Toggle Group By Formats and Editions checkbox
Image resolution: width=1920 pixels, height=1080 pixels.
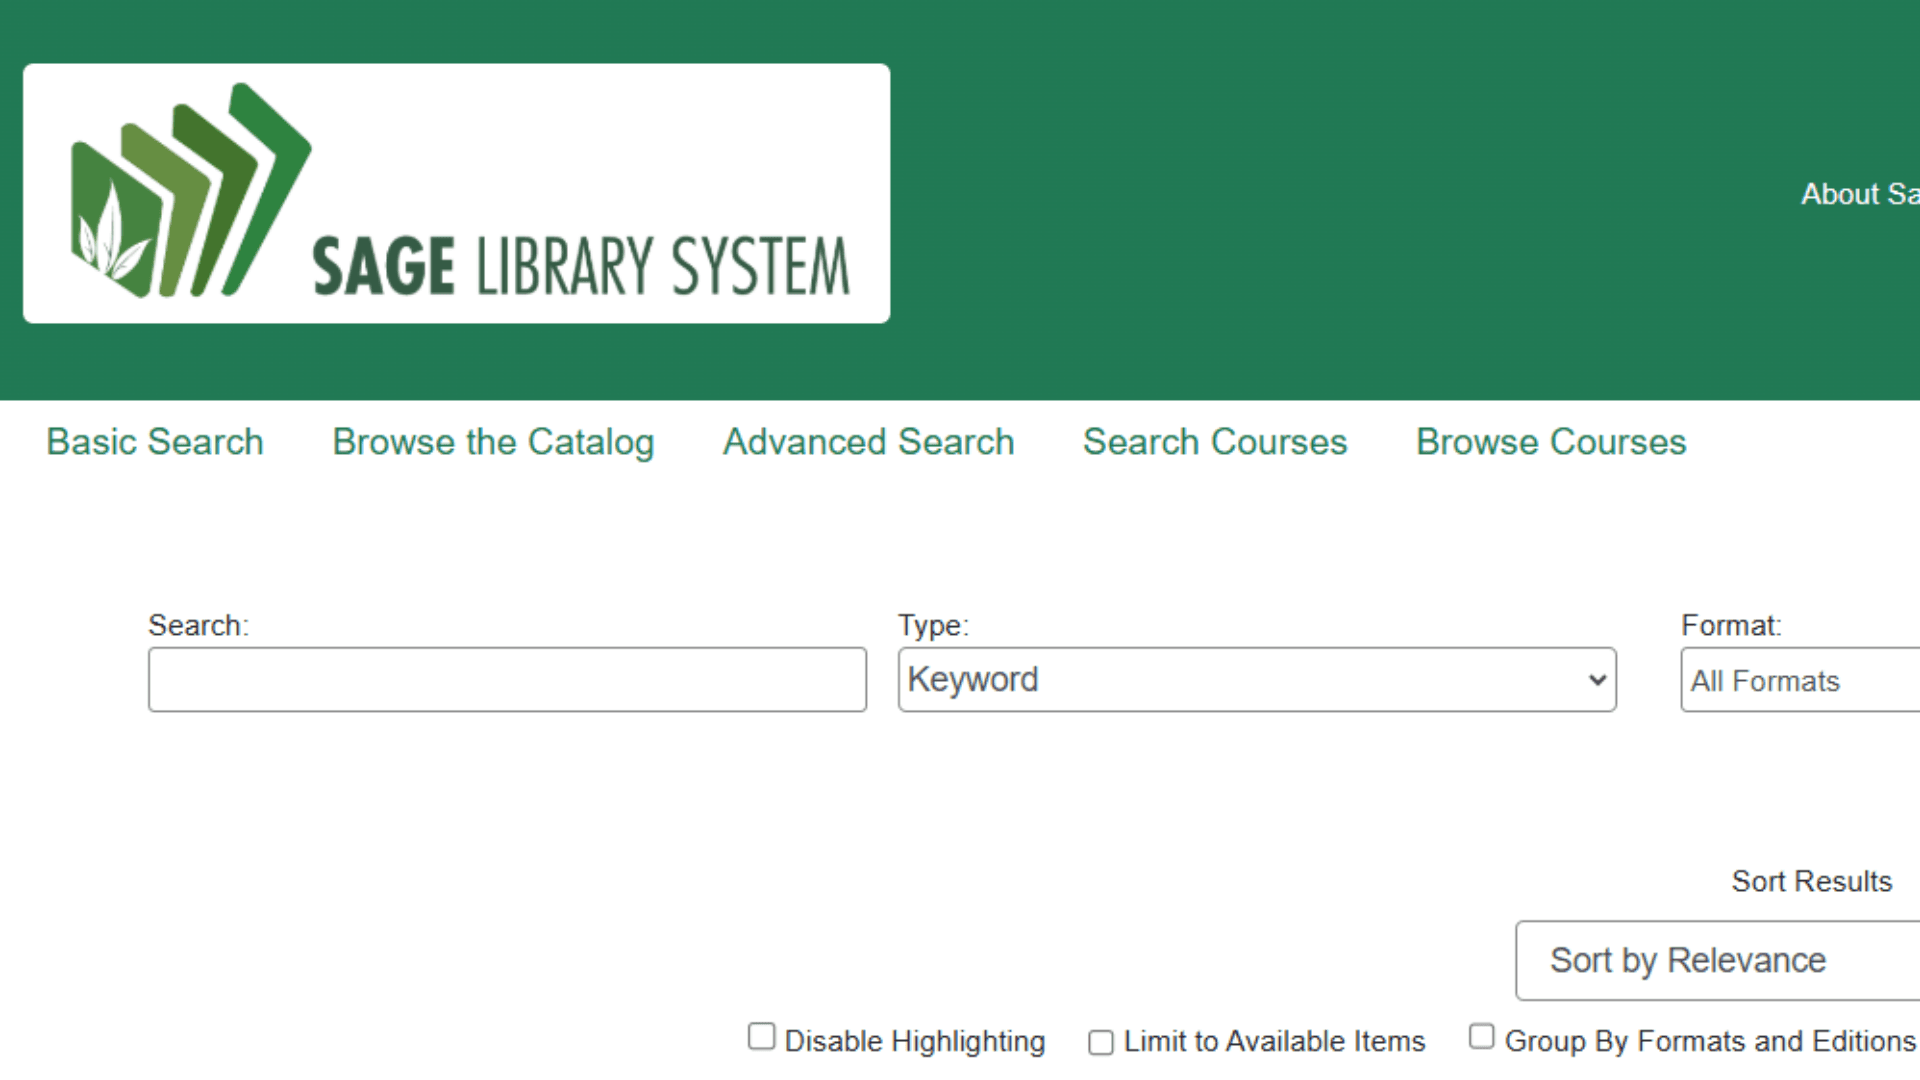pos(1481,1037)
